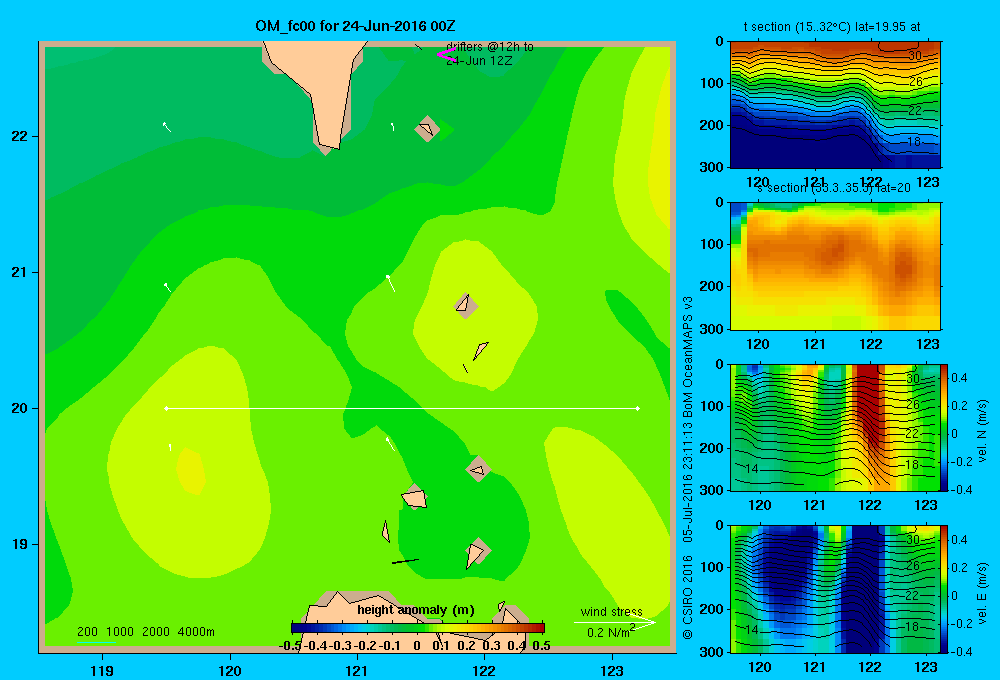Viewport: 1000px width, 680px height.
Task: Click the 'wind stress' label
Action: click(x=612, y=612)
